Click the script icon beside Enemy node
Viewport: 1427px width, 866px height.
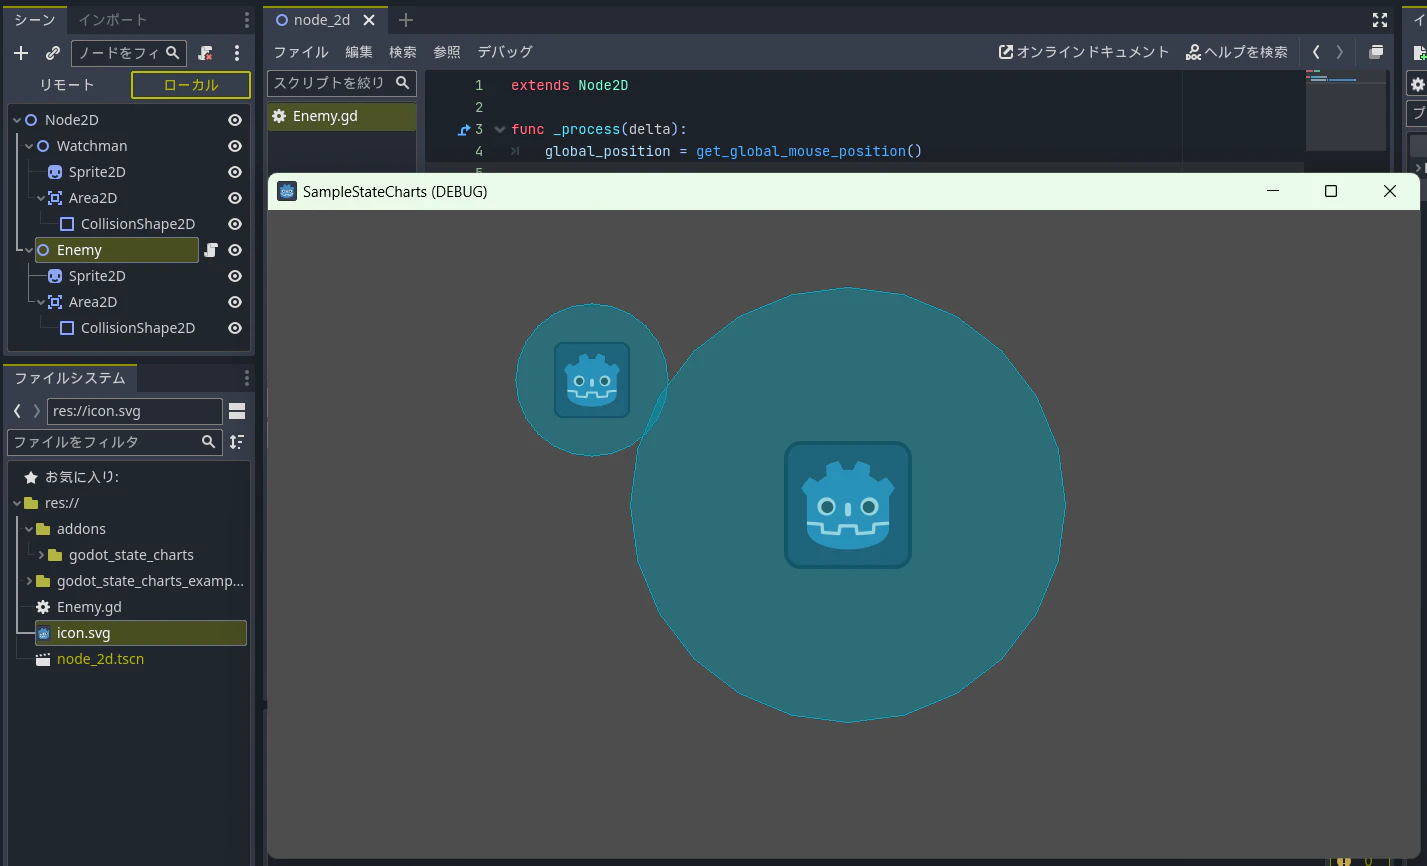(x=211, y=250)
